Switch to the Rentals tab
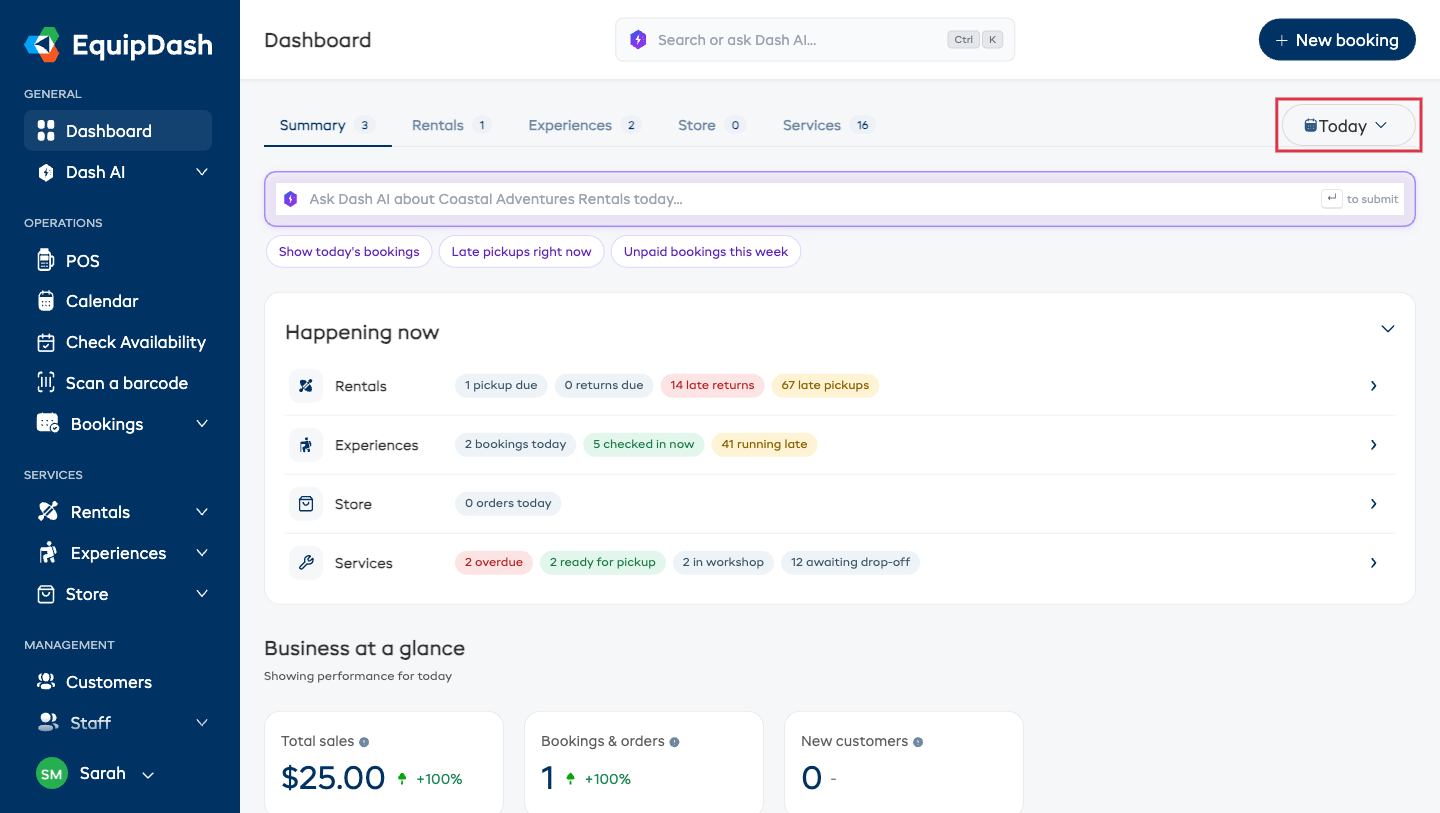Image resolution: width=1440 pixels, height=813 pixels. (x=451, y=125)
